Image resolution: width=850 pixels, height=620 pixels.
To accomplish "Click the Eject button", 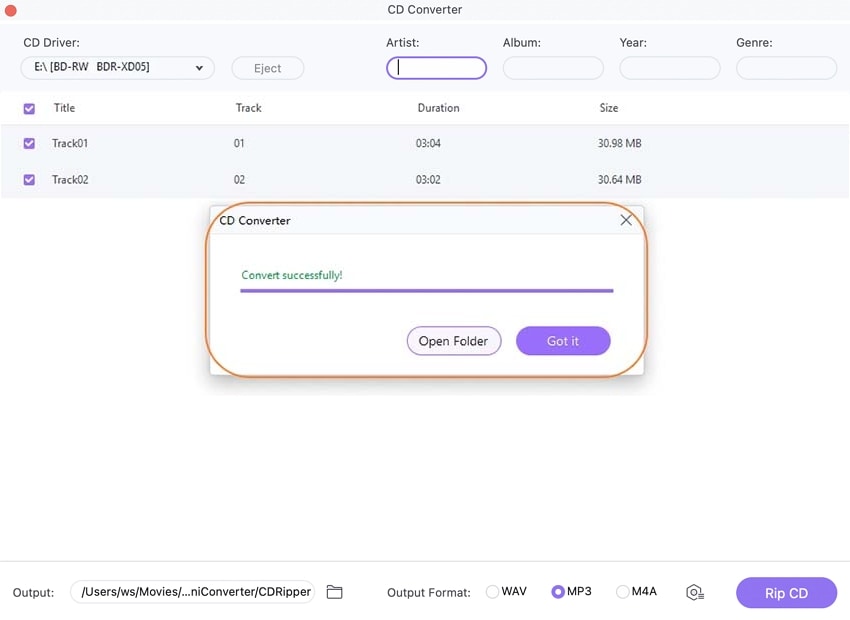I will (268, 68).
